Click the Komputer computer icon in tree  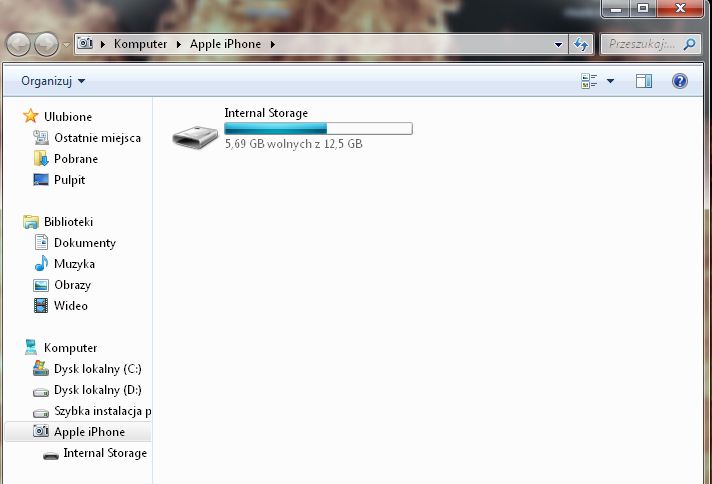click(x=31, y=347)
